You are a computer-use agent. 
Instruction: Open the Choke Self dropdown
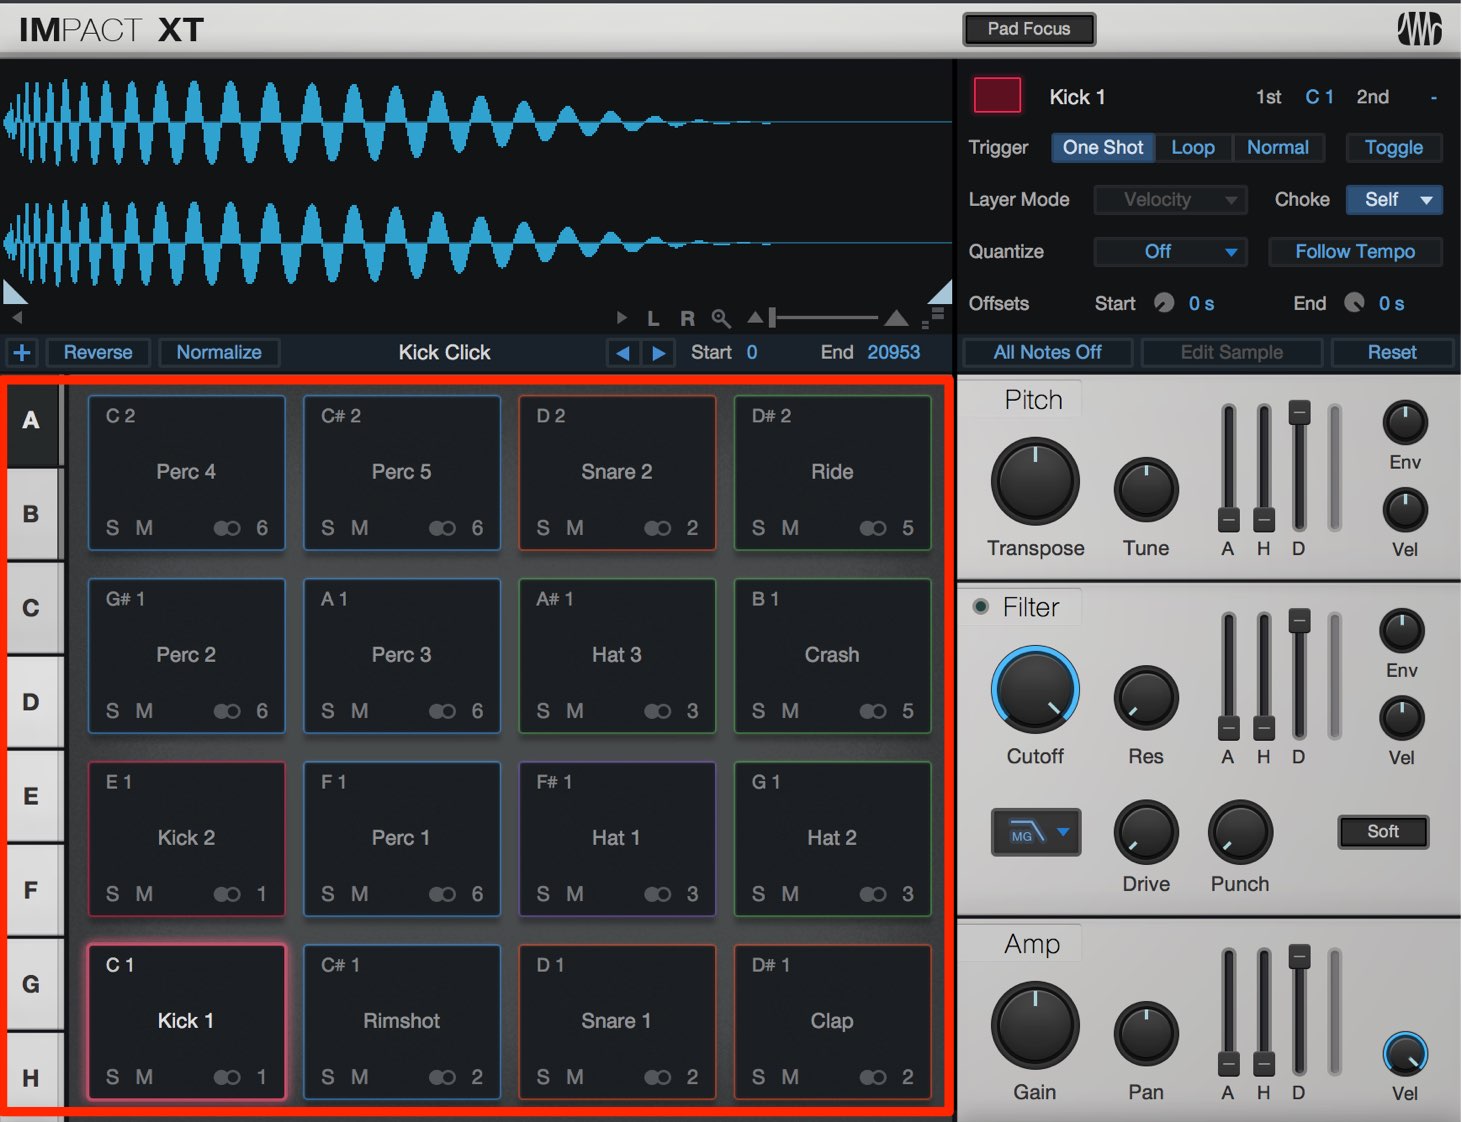click(x=1394, y=199)
